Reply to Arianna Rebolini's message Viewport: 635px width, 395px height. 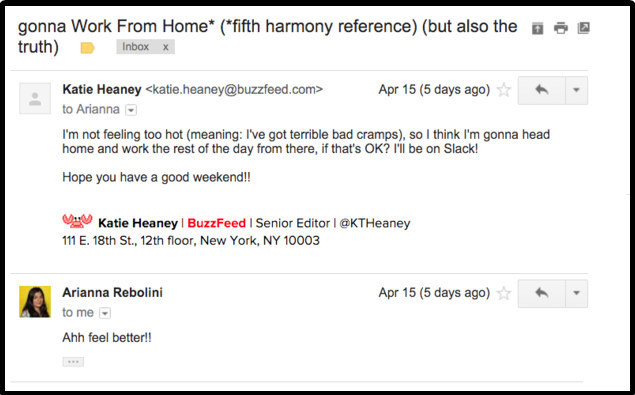click(541, 293)
